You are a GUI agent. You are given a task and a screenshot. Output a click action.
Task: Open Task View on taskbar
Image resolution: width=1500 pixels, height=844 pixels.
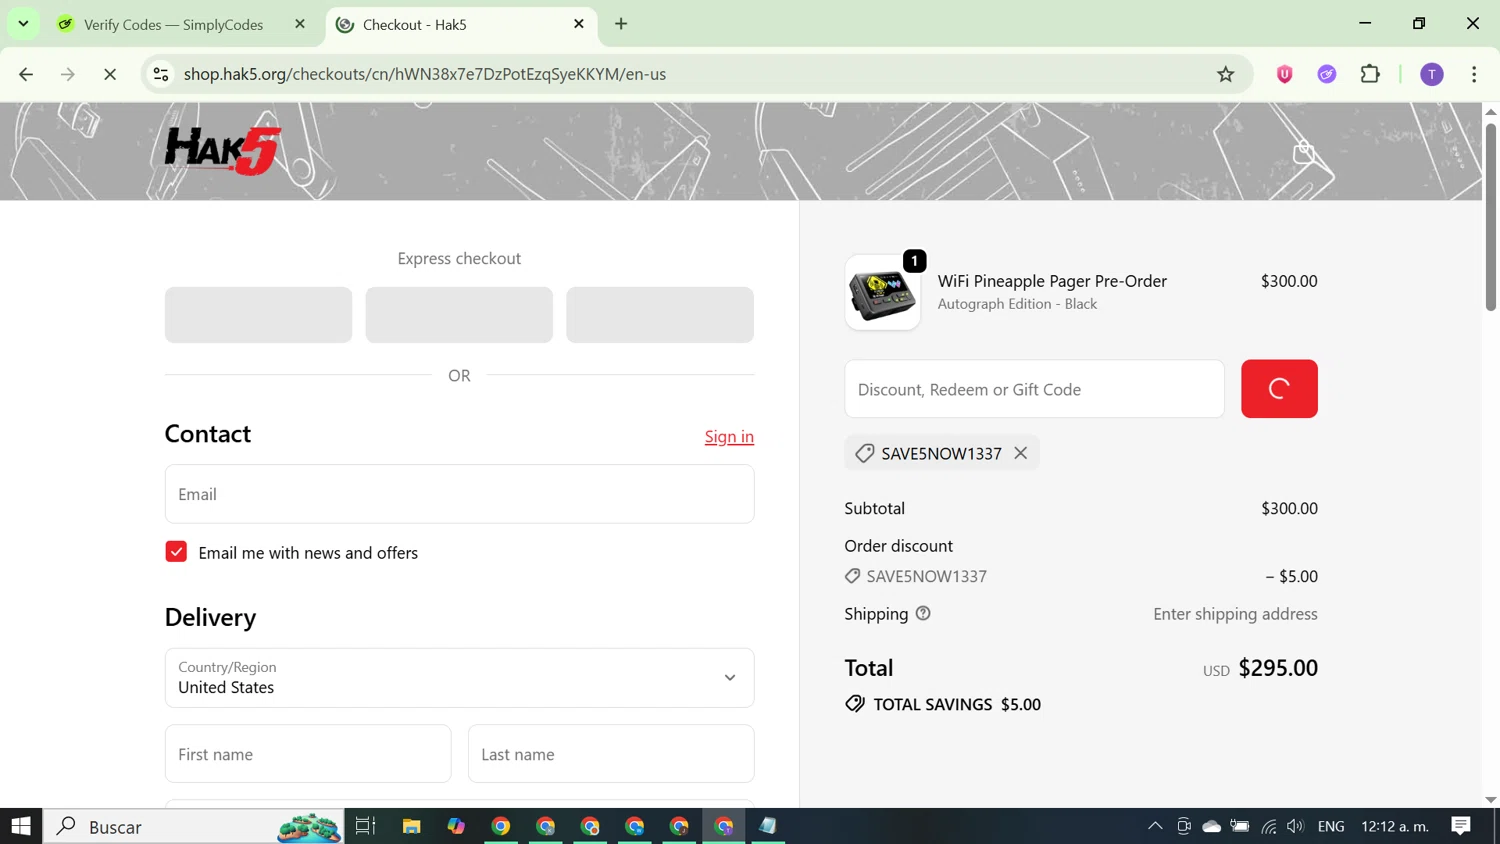pyautogui.click(x=365, y=826)
